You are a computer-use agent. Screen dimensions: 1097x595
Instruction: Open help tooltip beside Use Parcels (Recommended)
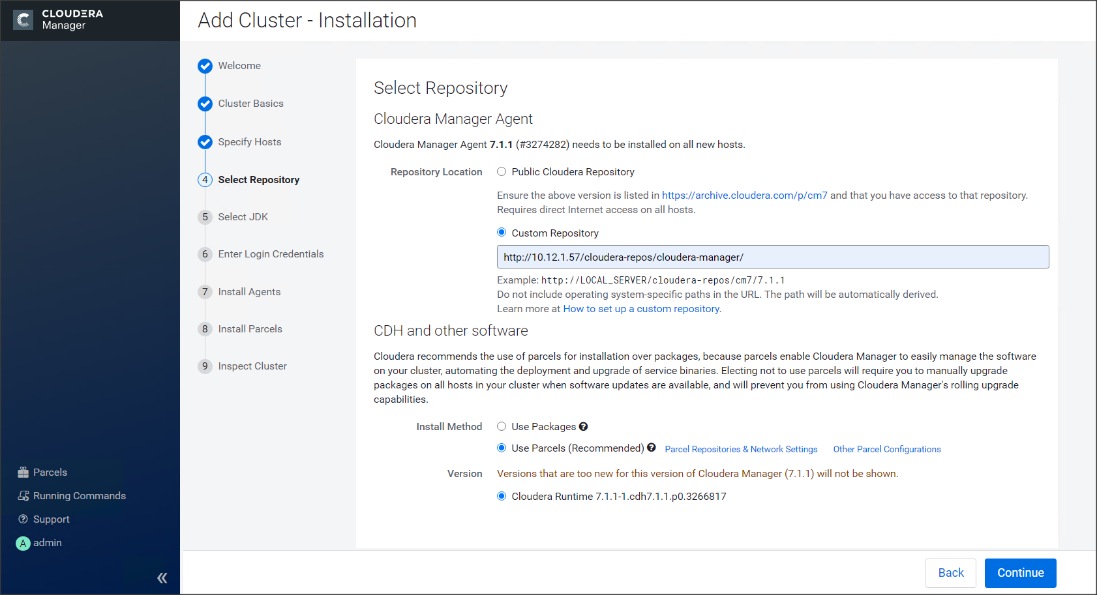coord(651,448)
